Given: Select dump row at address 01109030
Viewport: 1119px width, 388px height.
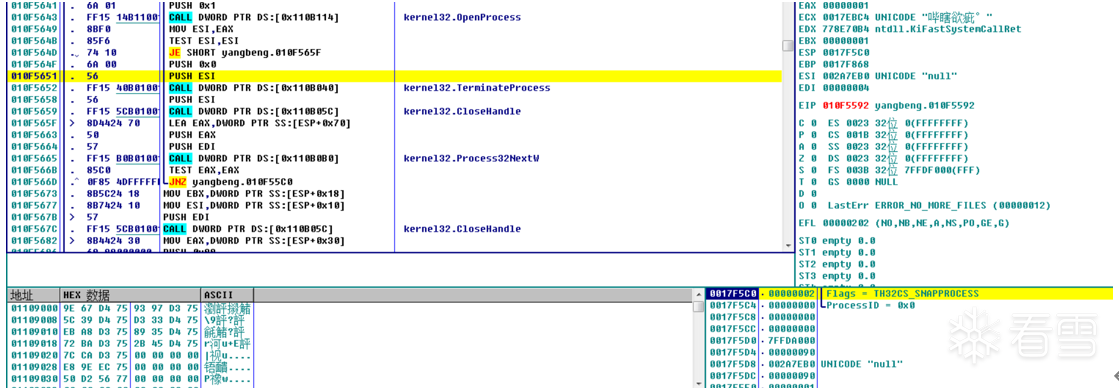Looking at the screenshot, I should tap(130, 379).
